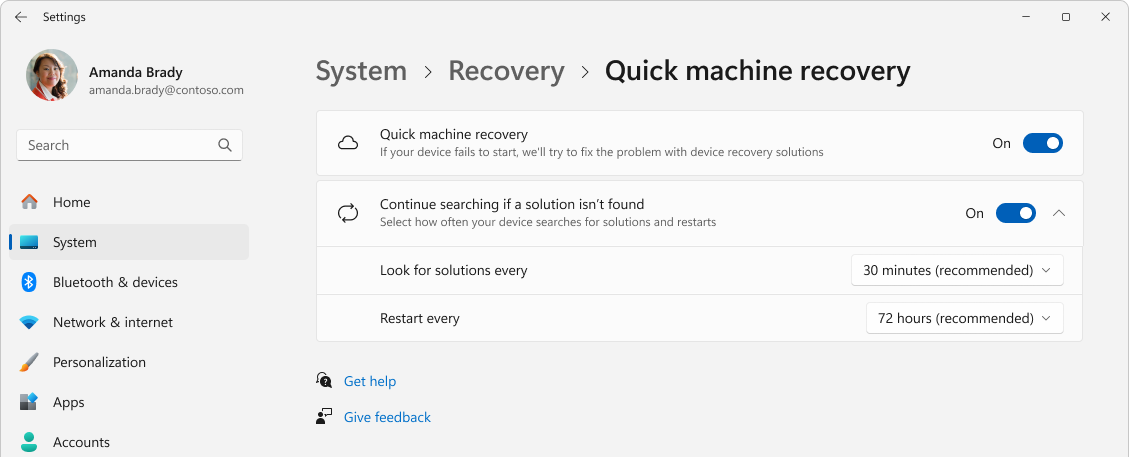Image resolution: width=1129 pixels, height=457 pixels.
Task: Go to Recovery breadcrumb
Action: click(x=506, y=71)
